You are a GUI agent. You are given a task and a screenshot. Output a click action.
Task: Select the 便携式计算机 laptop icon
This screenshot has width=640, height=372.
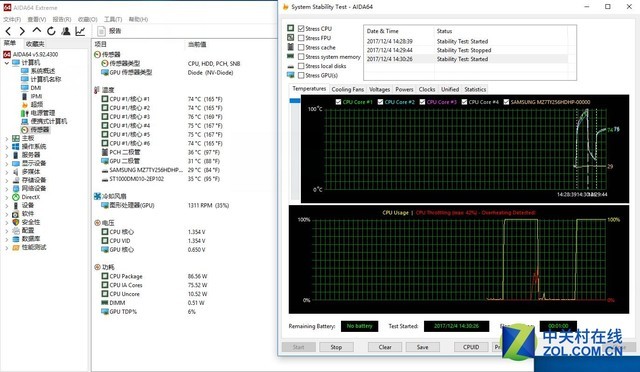click(x=24, y=121)
